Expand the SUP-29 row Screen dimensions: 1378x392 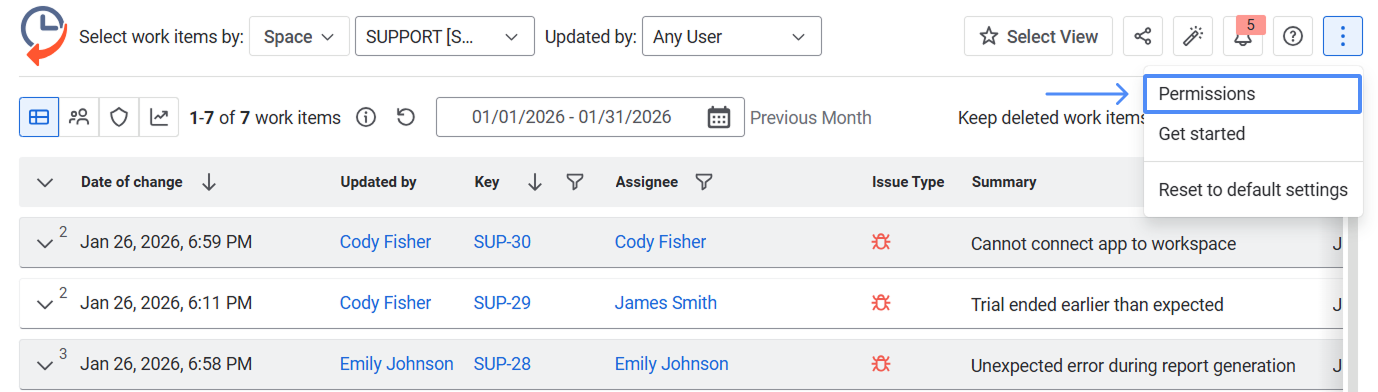click(x=44, y=304)
